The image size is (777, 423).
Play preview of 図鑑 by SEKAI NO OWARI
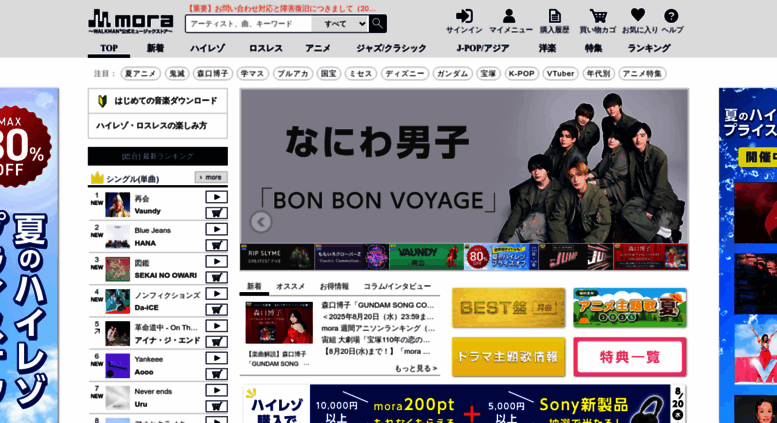point(217,262)
